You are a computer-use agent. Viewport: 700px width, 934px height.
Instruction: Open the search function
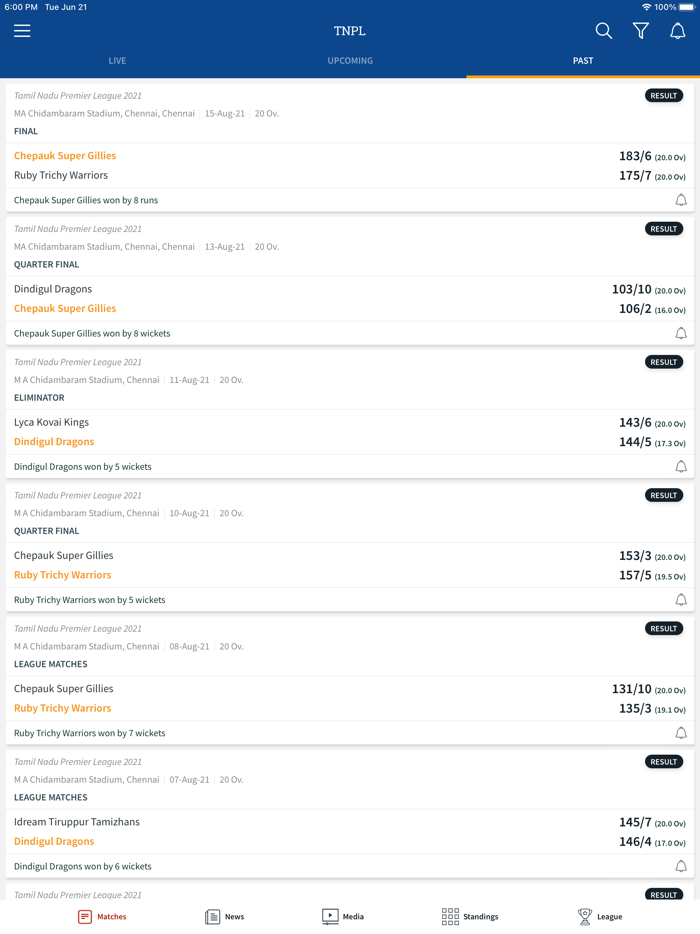(x=604, y=31)
